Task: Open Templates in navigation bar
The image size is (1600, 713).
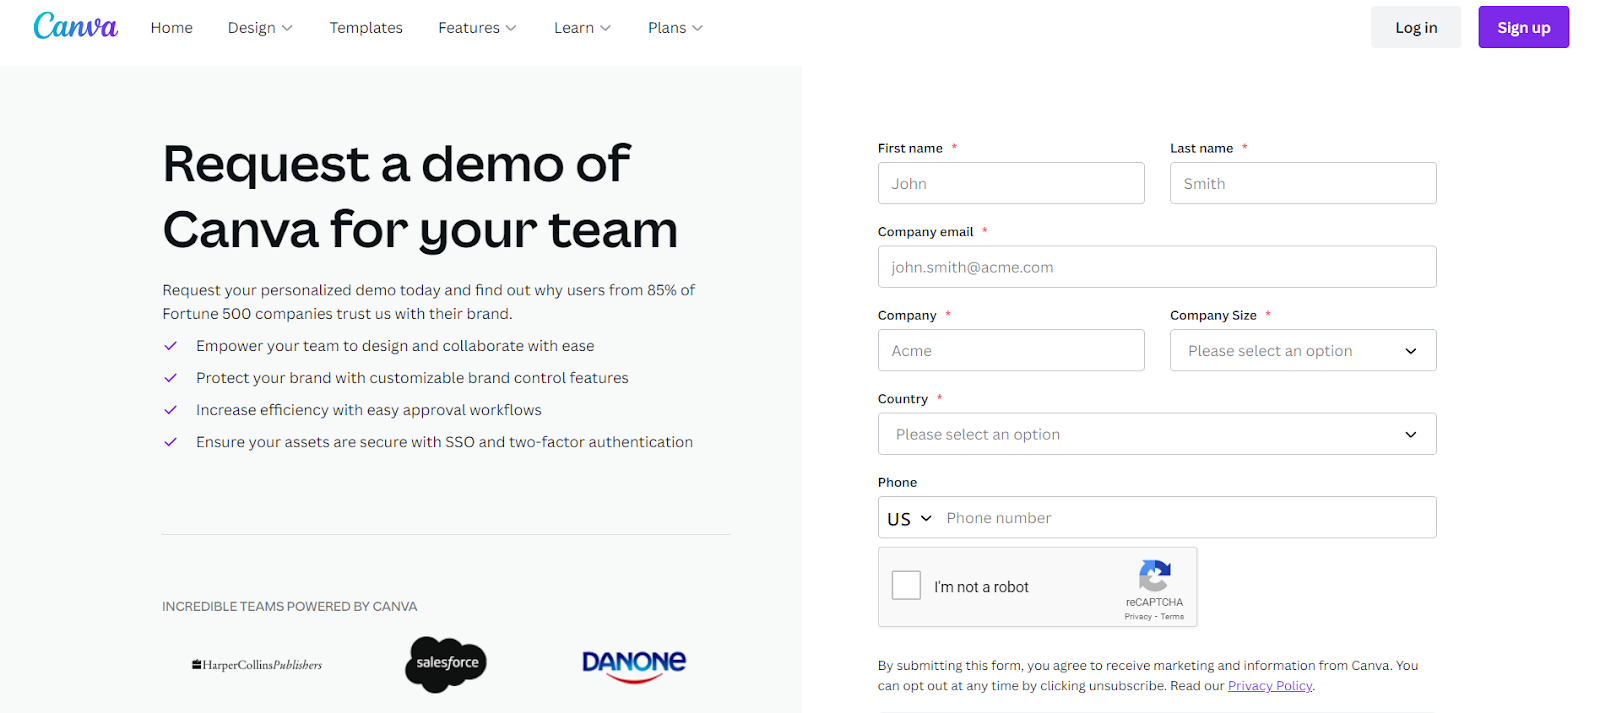Action: click(x=366, y=28)
